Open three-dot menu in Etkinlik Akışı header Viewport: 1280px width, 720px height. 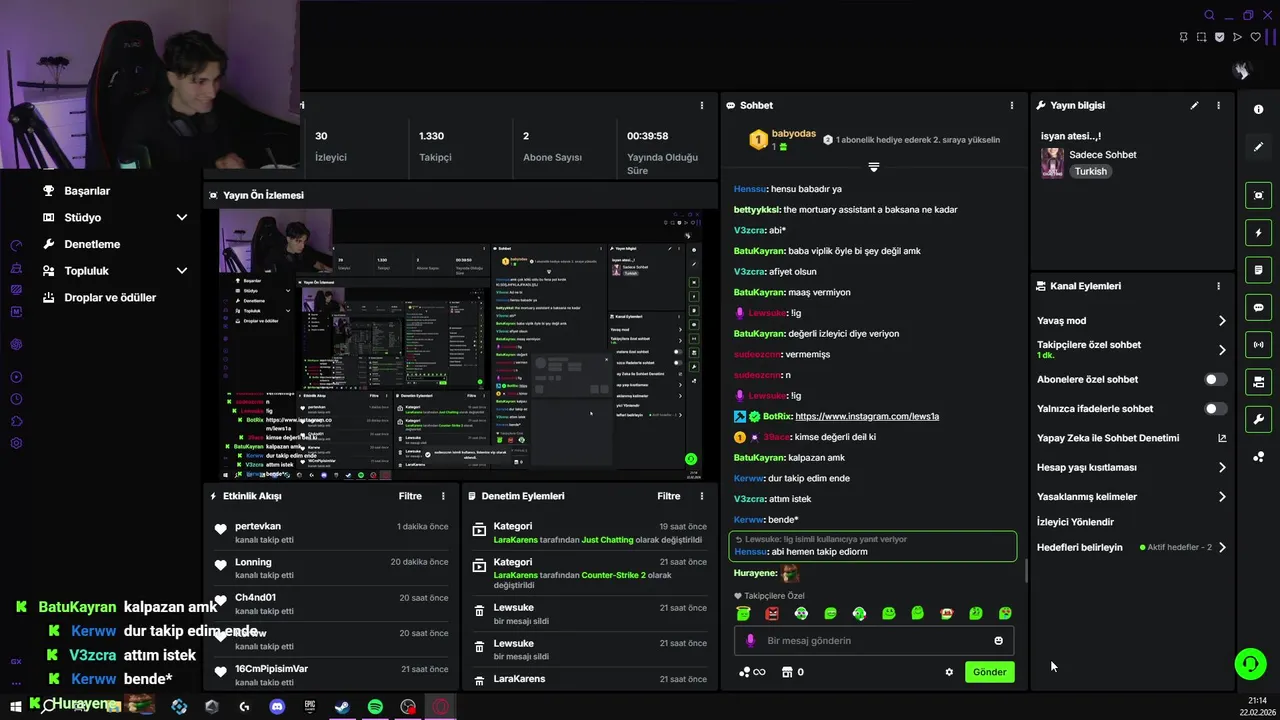coord(443,496)
